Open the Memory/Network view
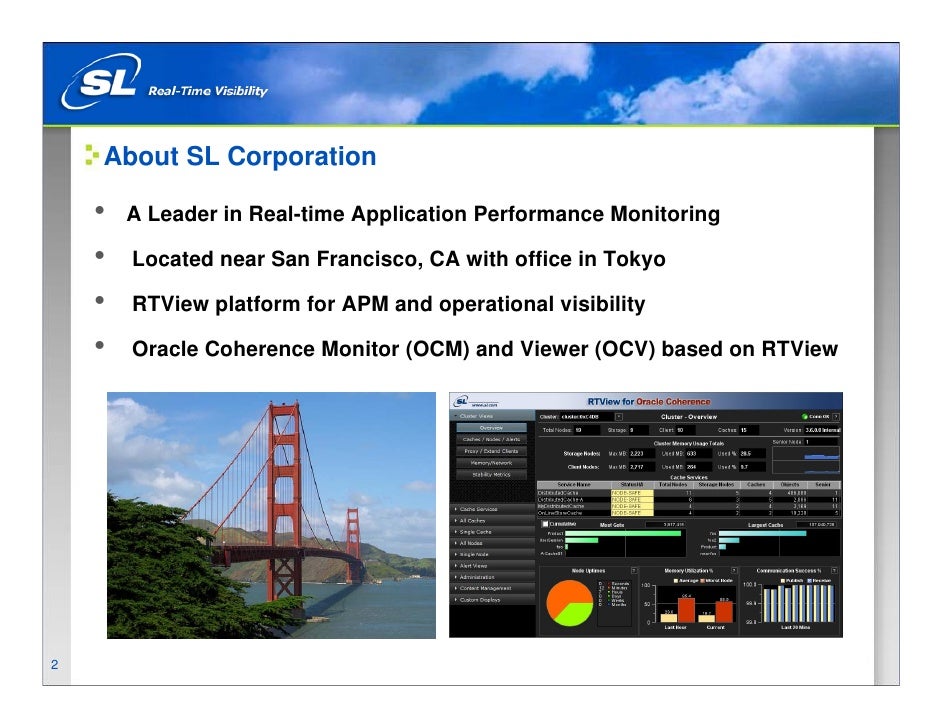942x728 pixels. click(491, 463)
